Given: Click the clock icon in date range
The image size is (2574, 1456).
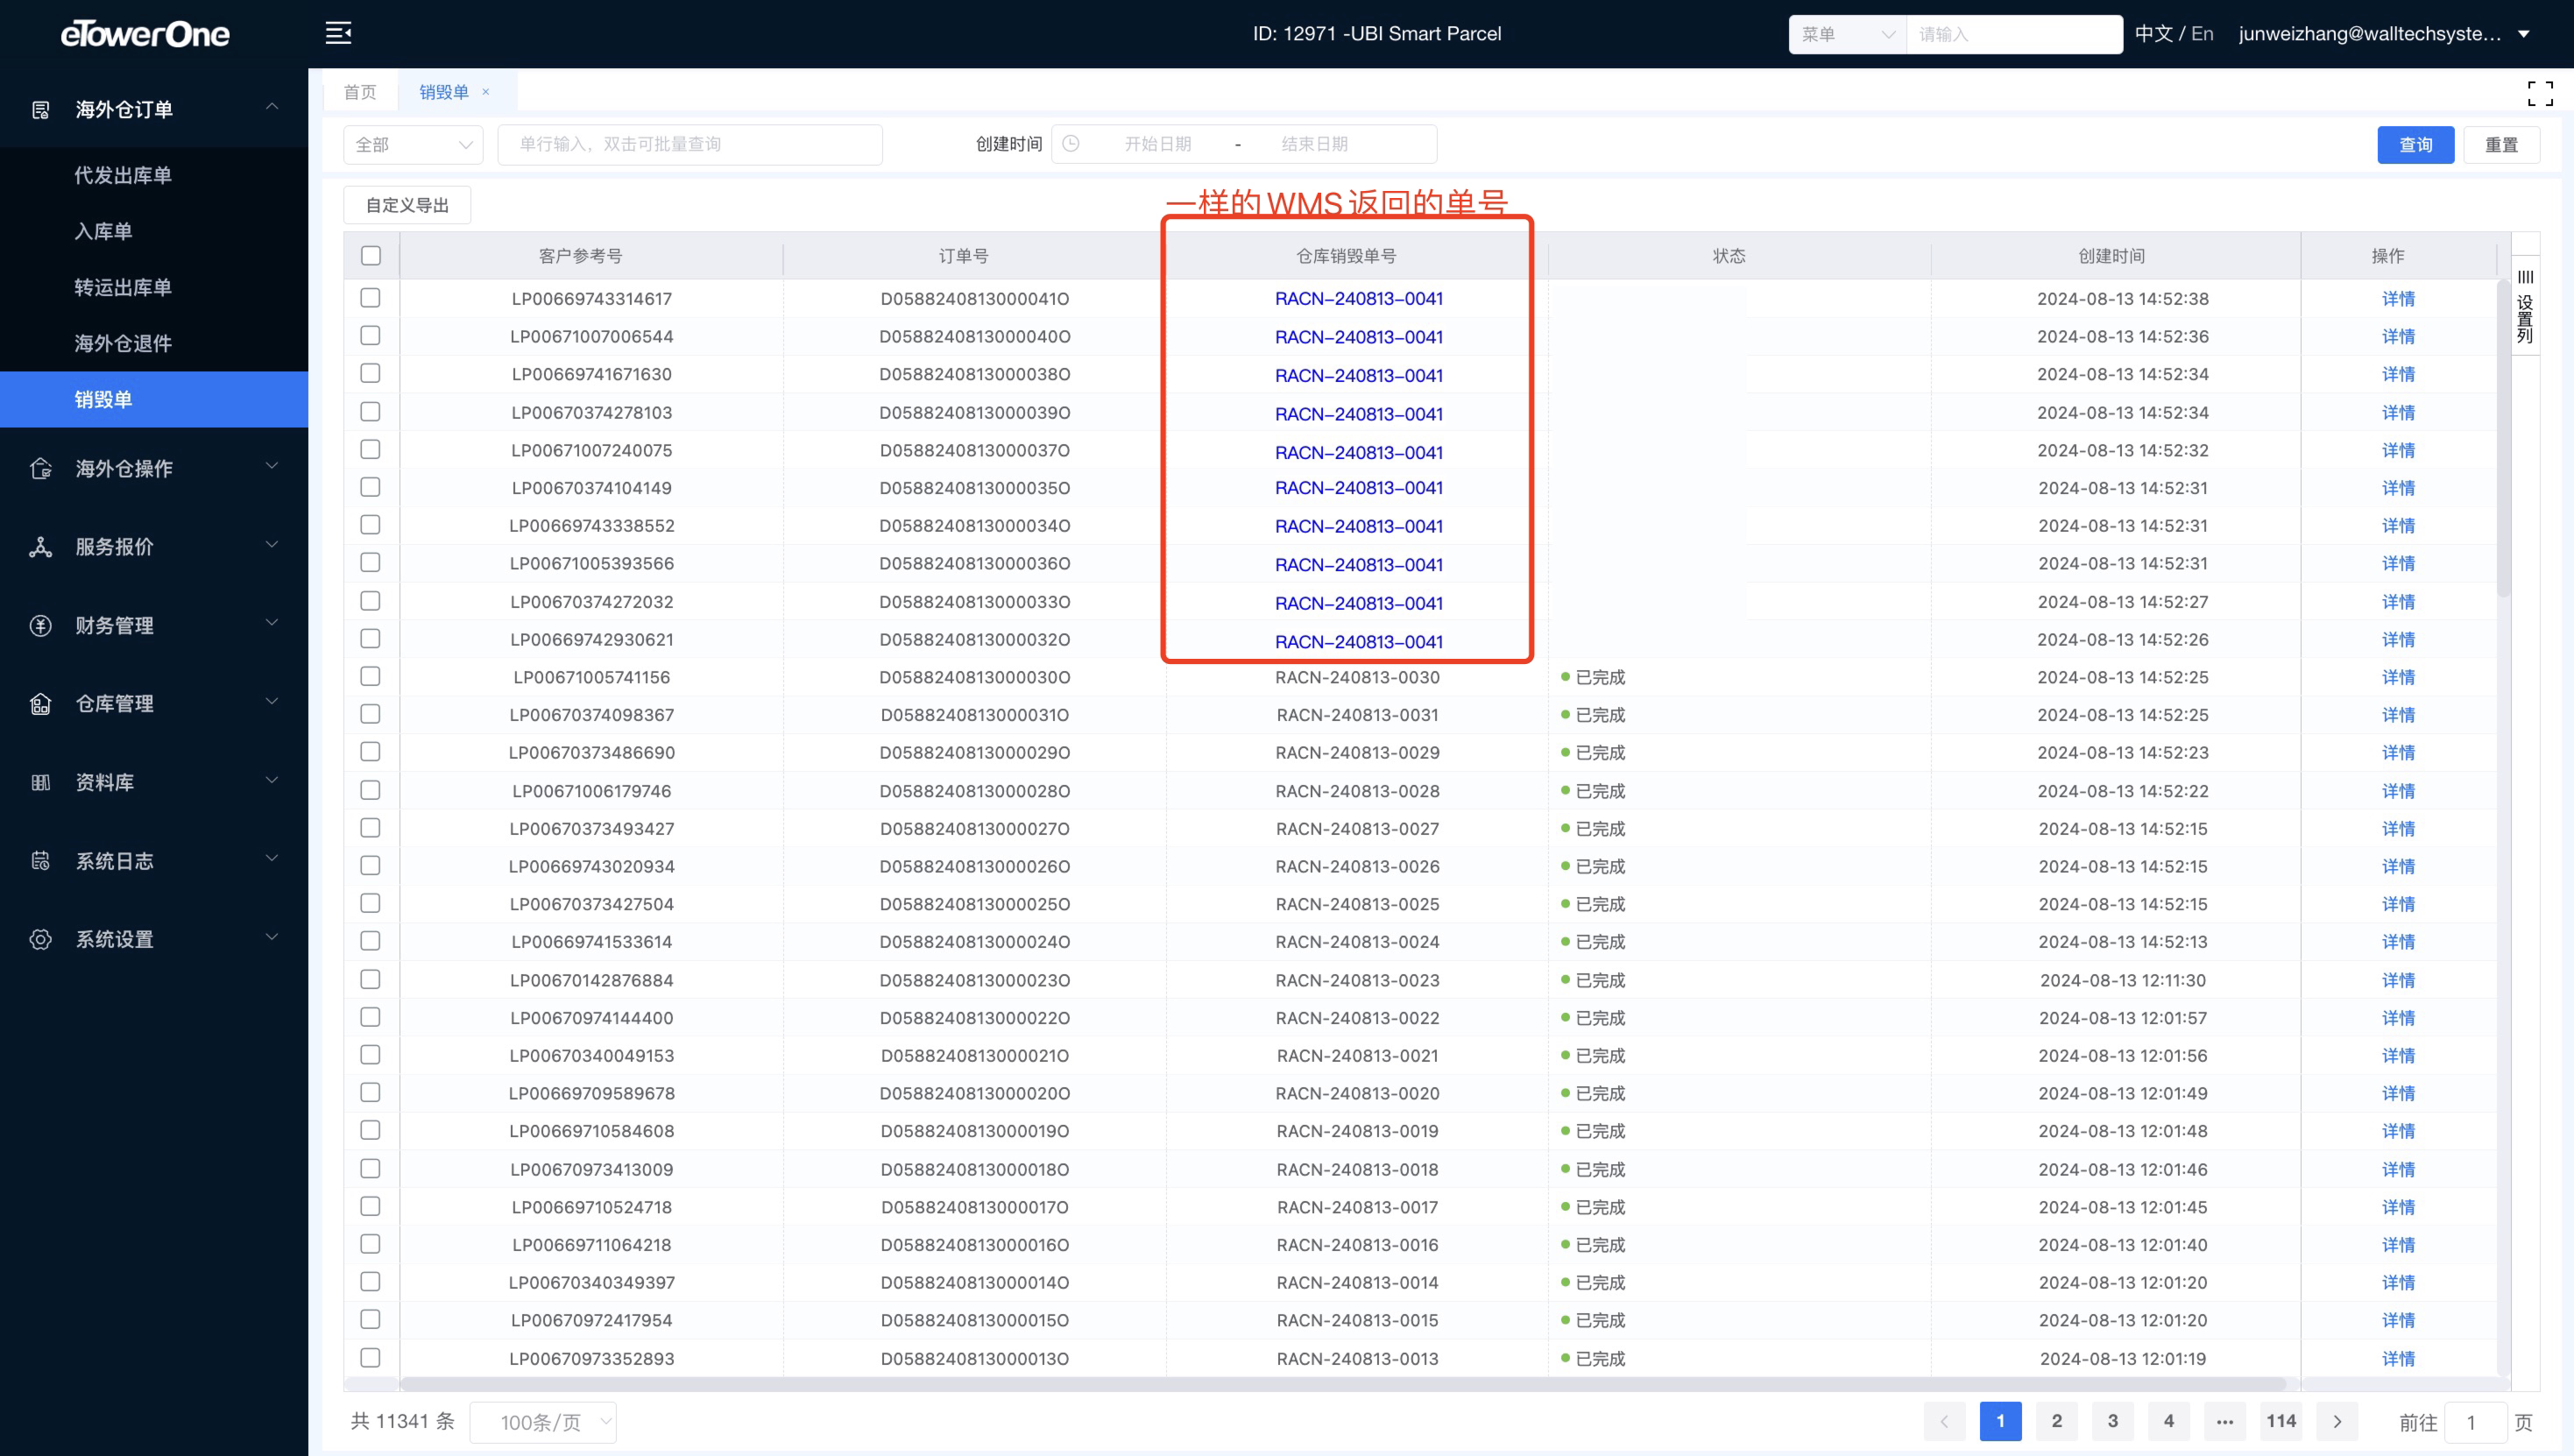Looking at the screenshot, I should click(1070, 144).
